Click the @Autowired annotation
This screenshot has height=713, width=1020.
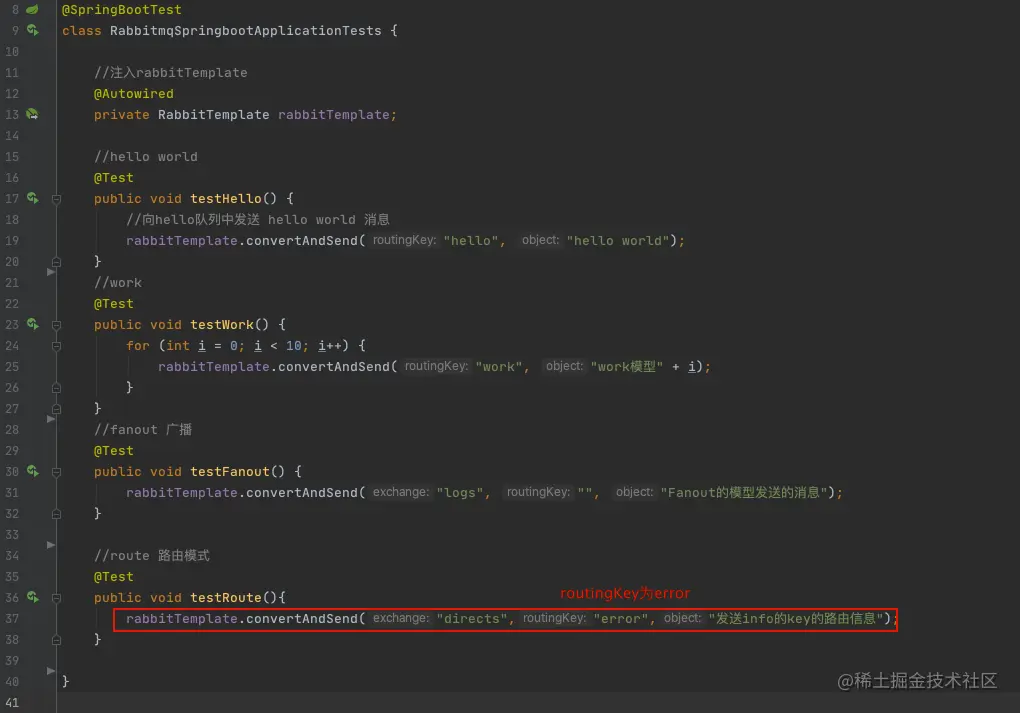[133, 94]
